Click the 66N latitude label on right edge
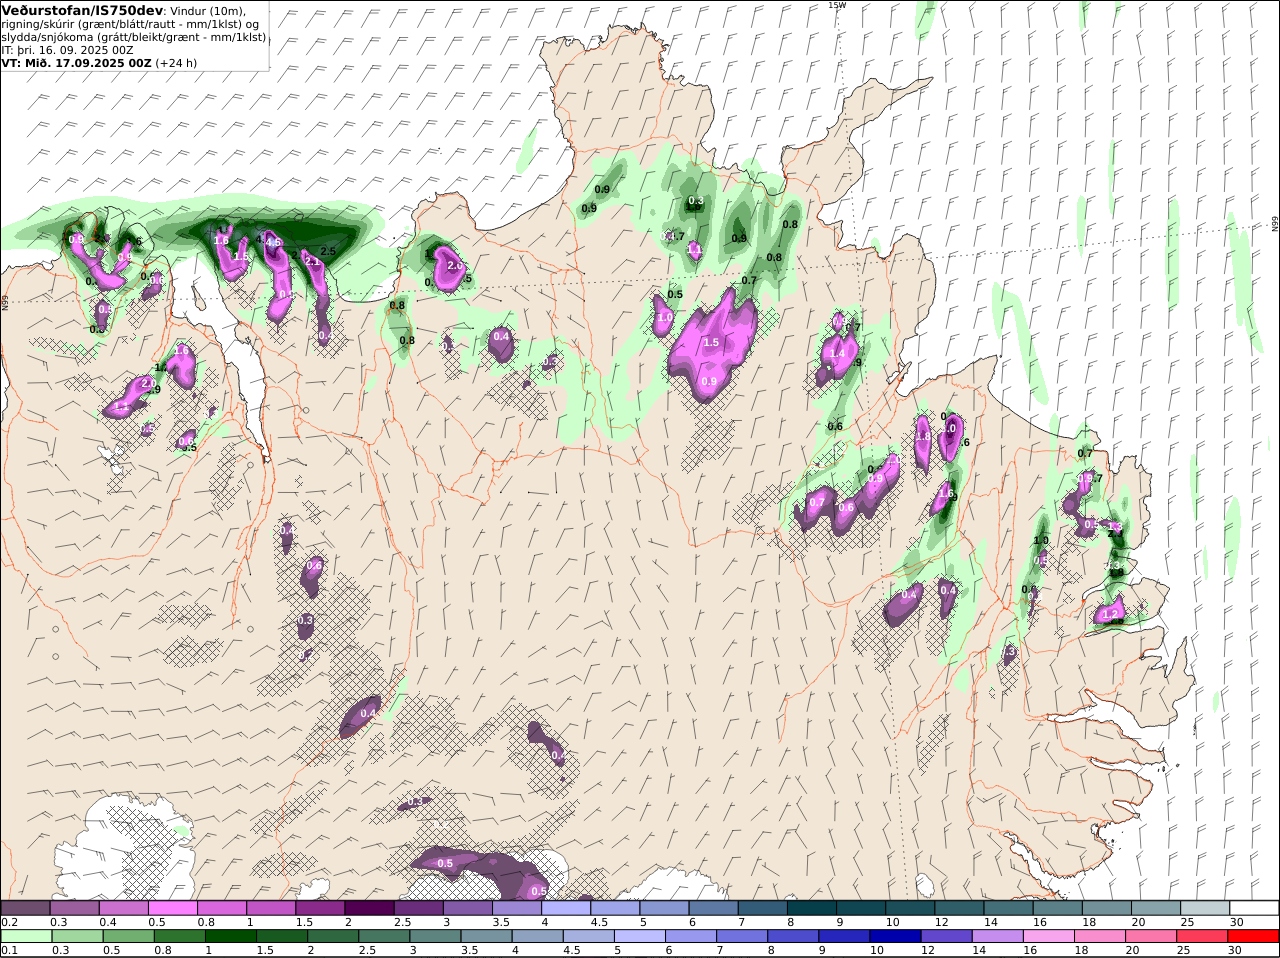Viewport: 1280px width, 958px height. 1275,224
